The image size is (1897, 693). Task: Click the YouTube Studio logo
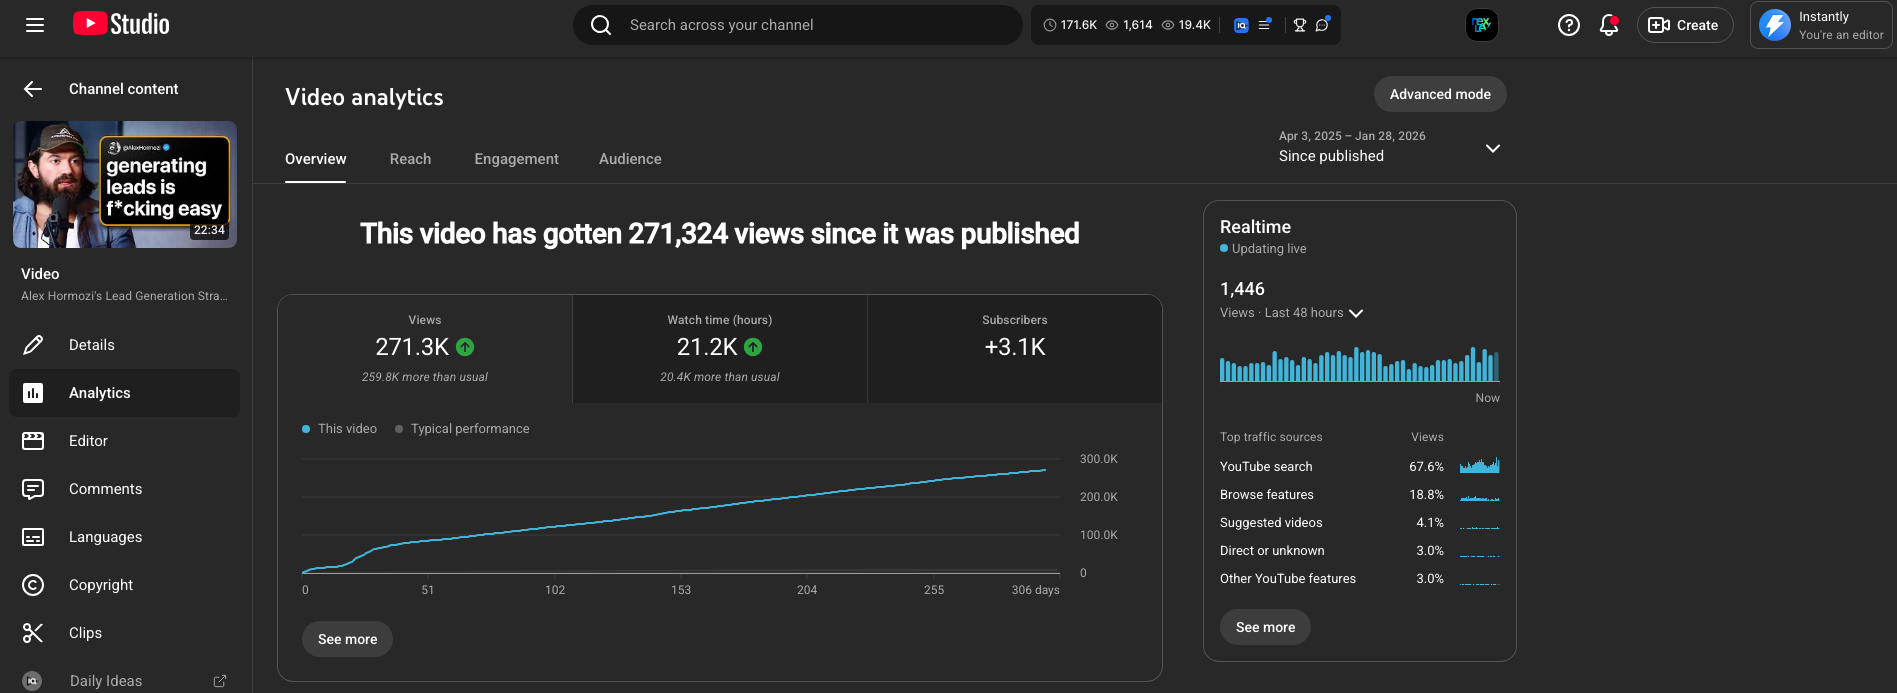pos(121,25)
